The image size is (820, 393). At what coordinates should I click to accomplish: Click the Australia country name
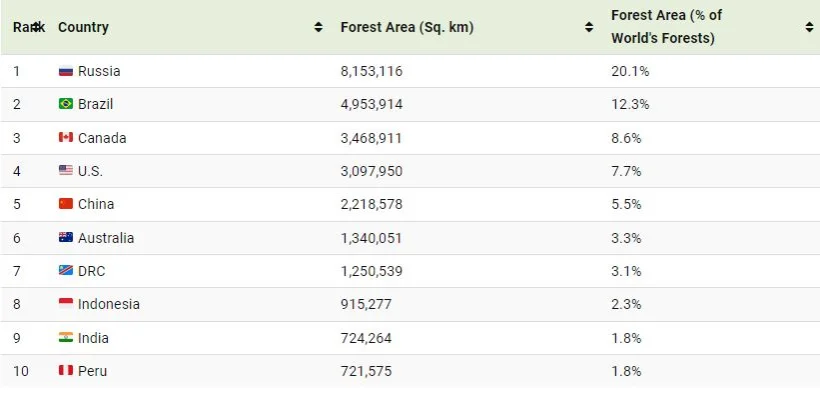(x=106, y=238)
